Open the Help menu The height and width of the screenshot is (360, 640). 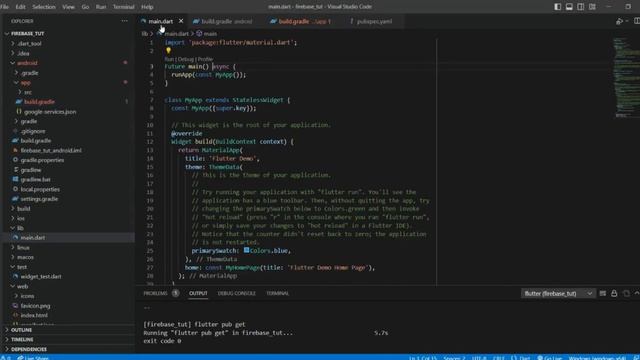(x=147, y=7)
